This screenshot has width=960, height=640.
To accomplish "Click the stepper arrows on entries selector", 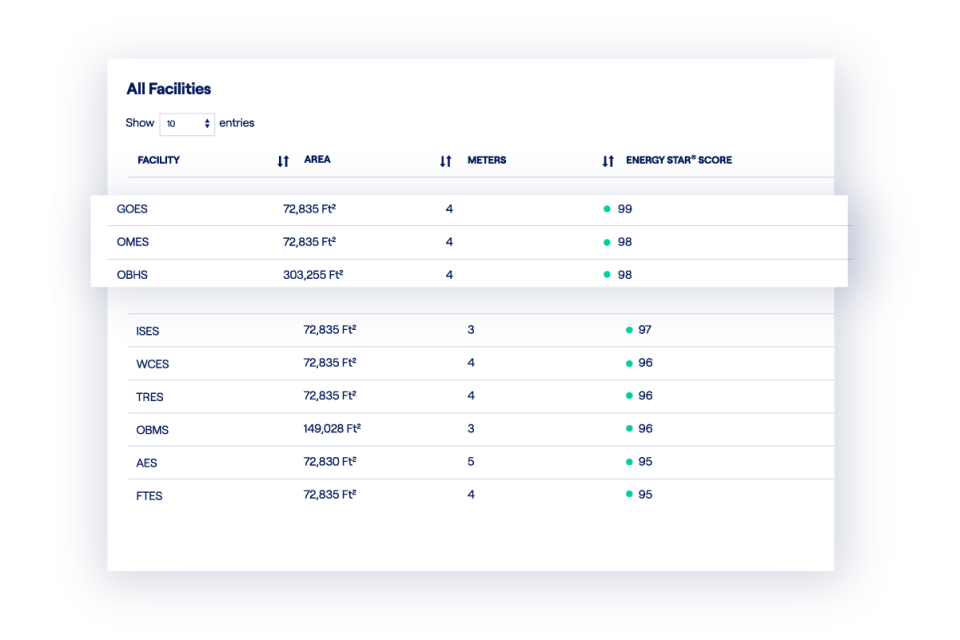I will tap(207, 123).
